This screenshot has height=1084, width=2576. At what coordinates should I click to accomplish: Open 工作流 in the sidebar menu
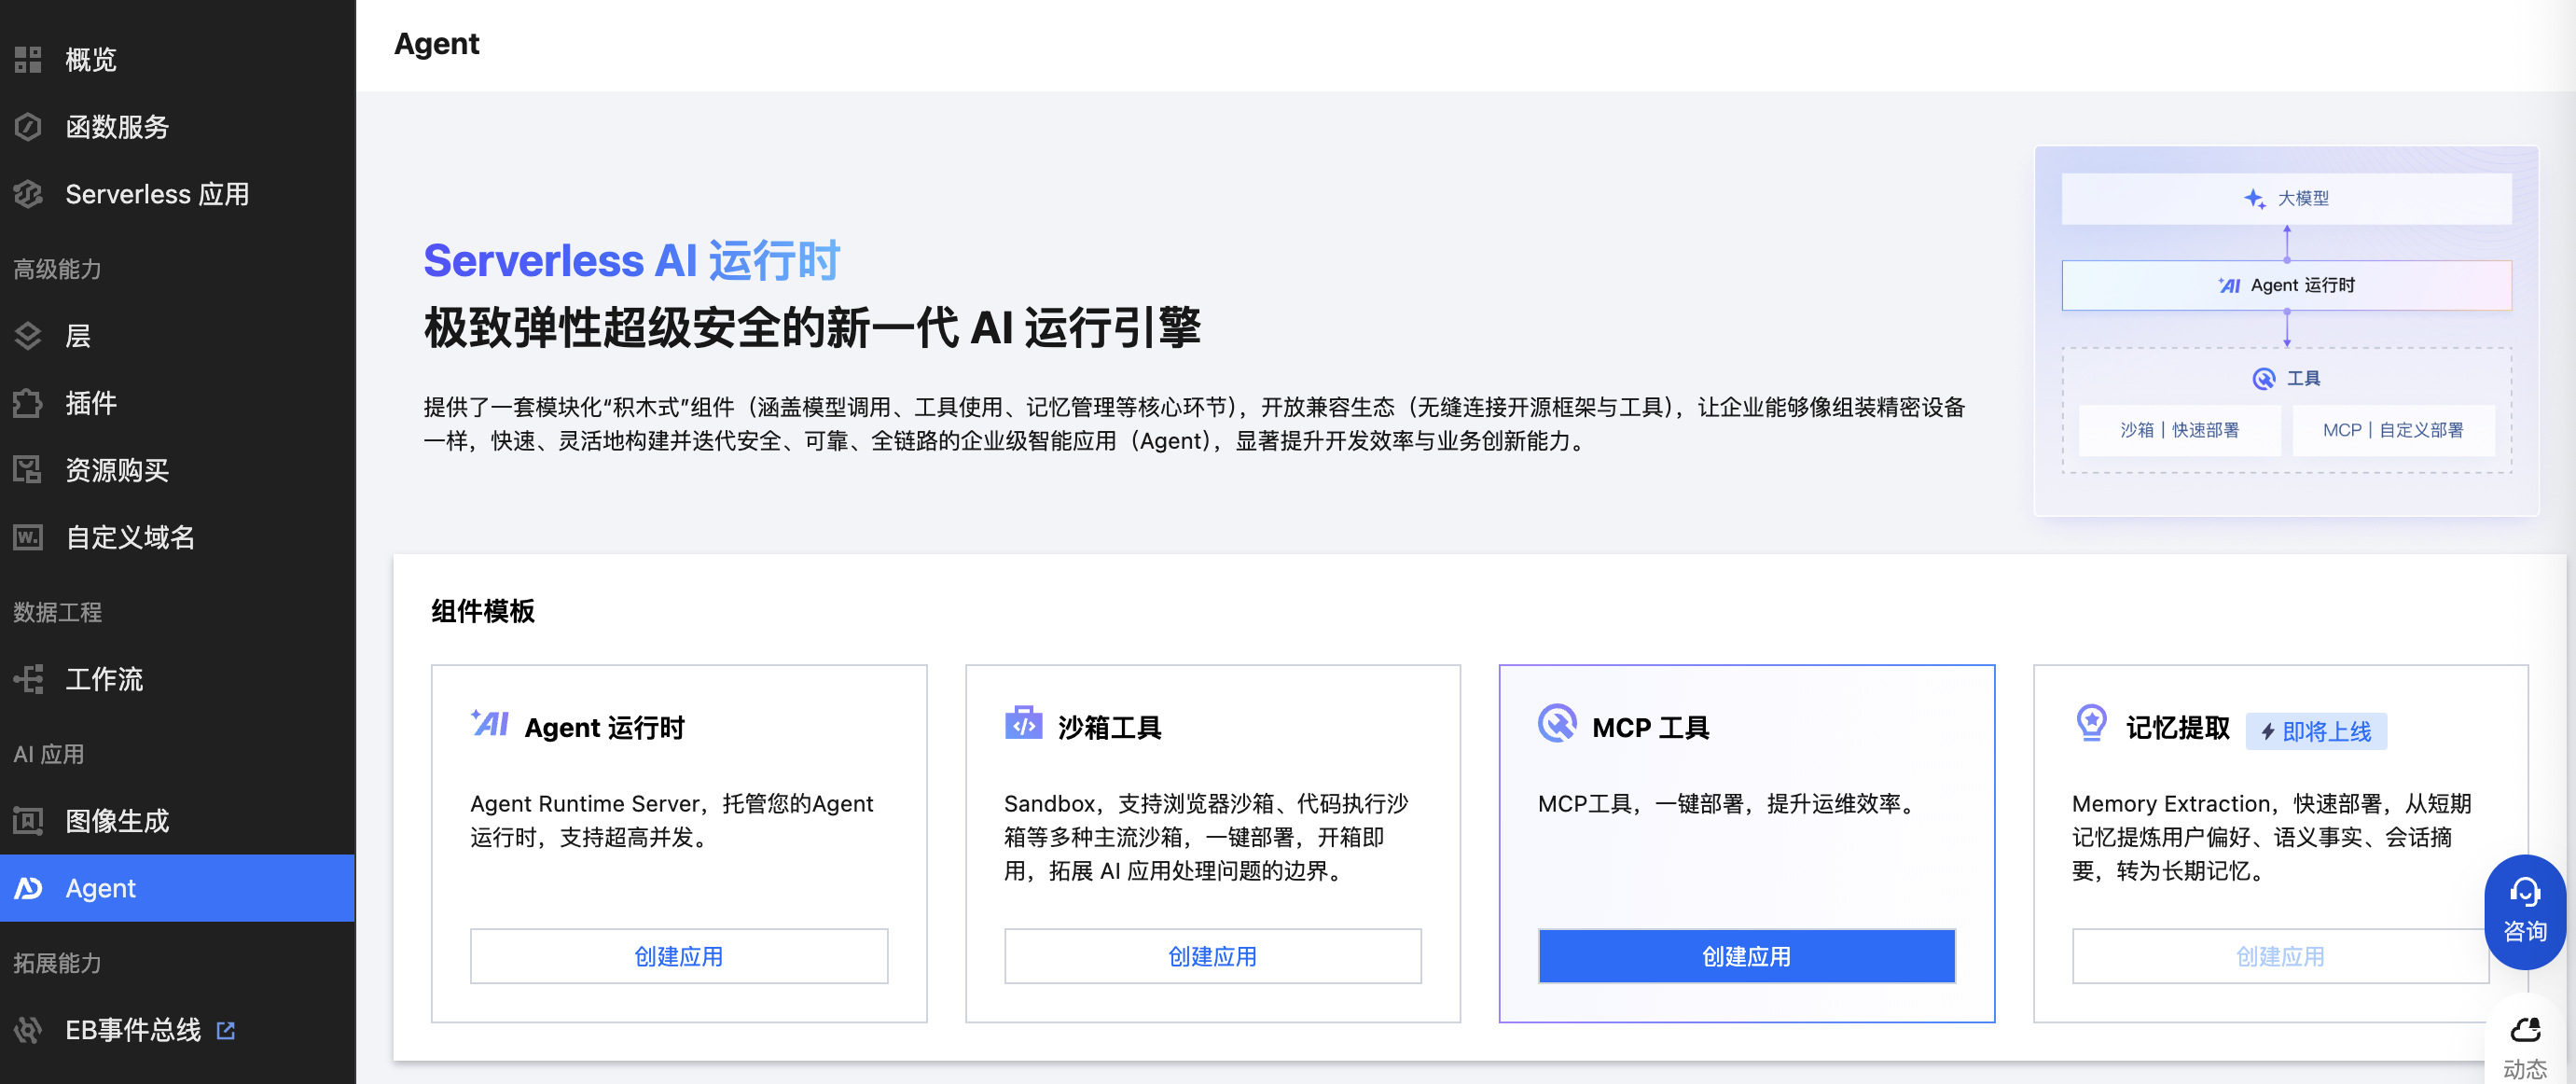(104, 679)
